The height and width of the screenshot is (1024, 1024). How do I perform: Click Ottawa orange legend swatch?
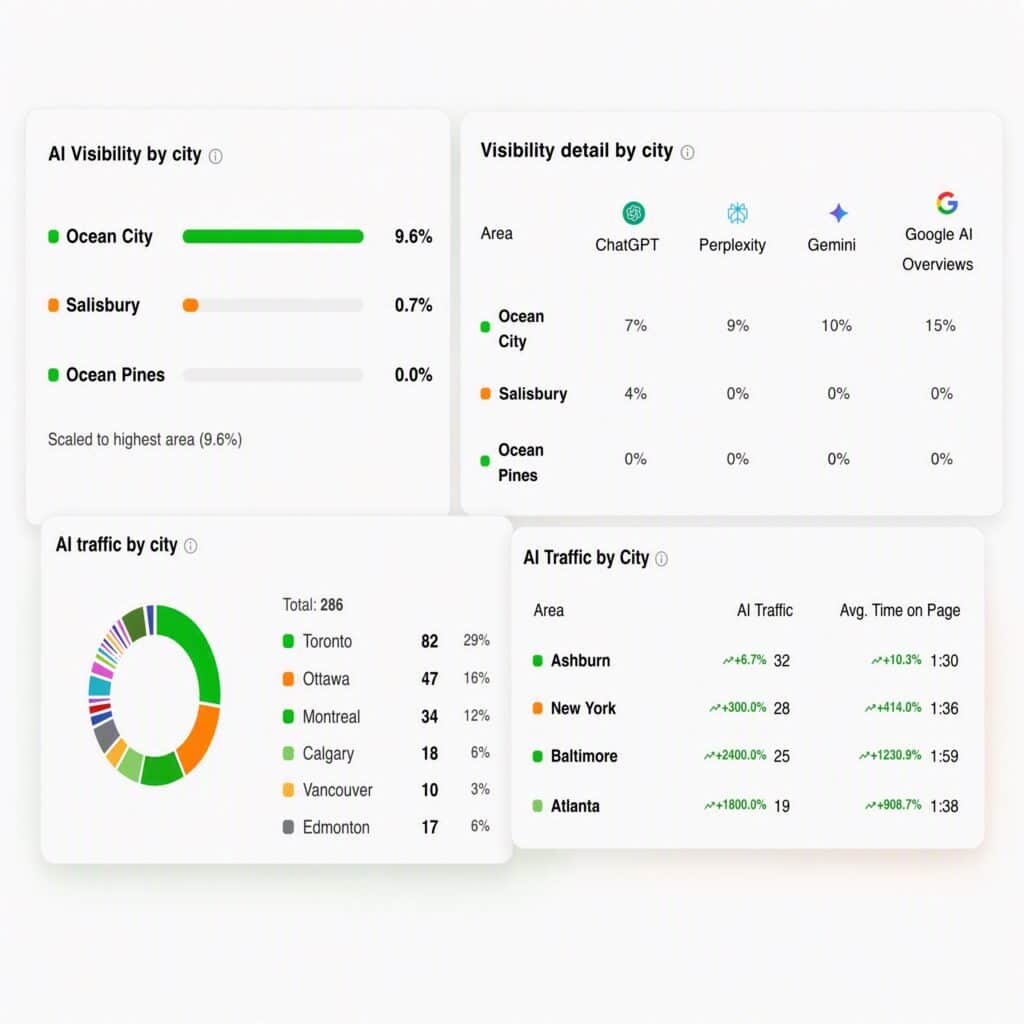click(288, 679)
